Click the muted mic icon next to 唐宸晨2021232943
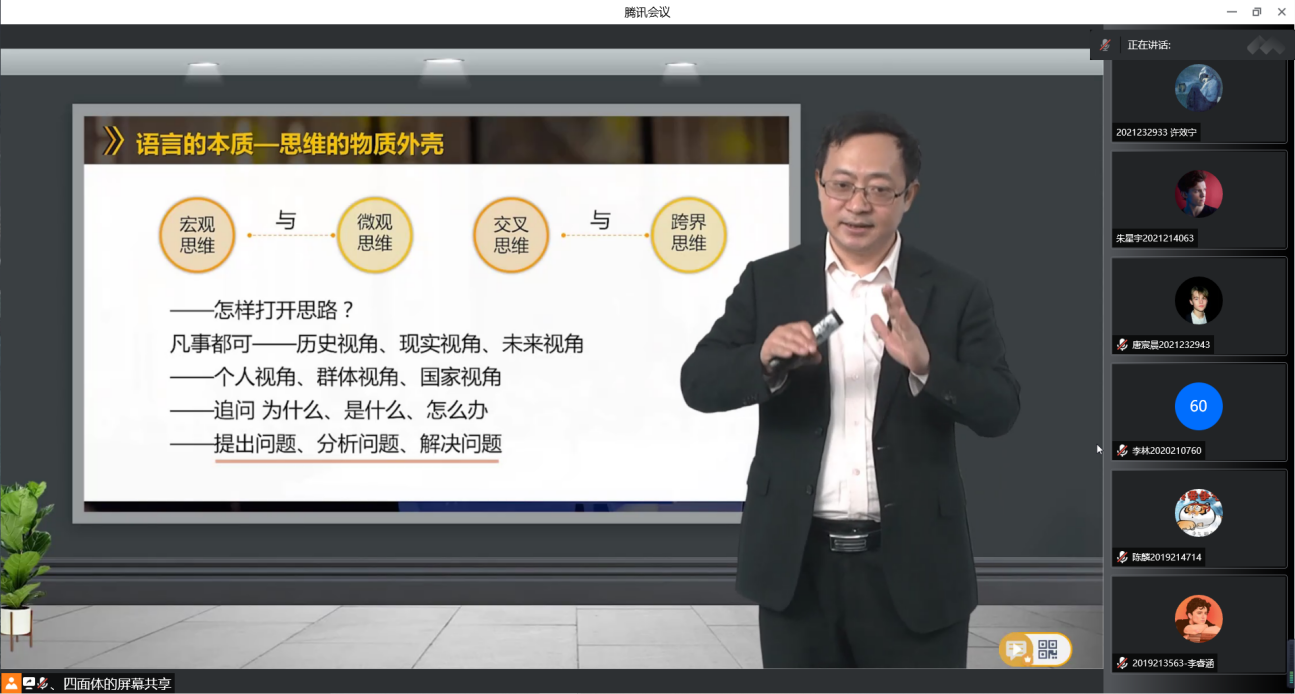1295x694 pixels. 1122,345
